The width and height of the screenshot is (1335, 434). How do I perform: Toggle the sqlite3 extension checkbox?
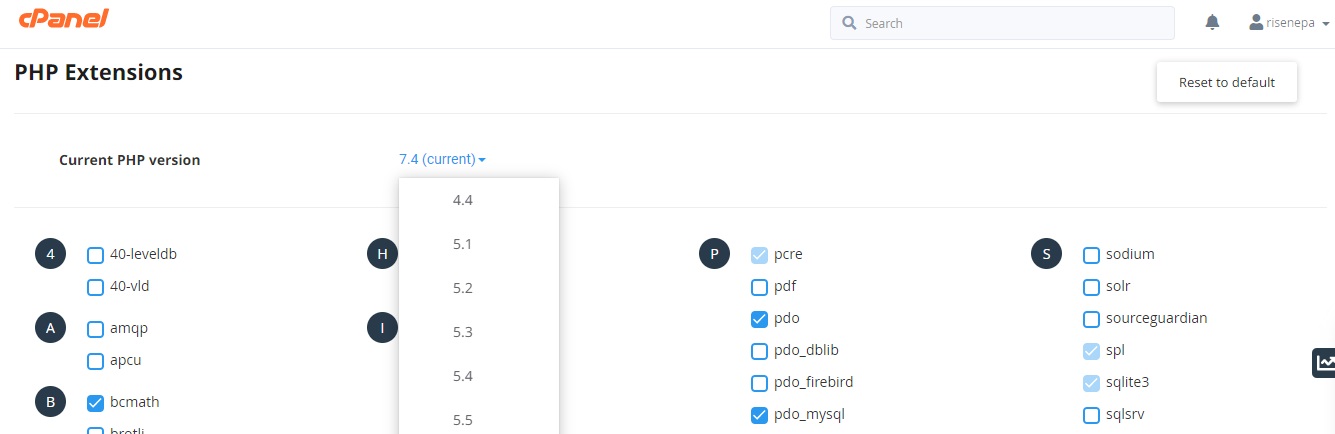point(1091,383)
